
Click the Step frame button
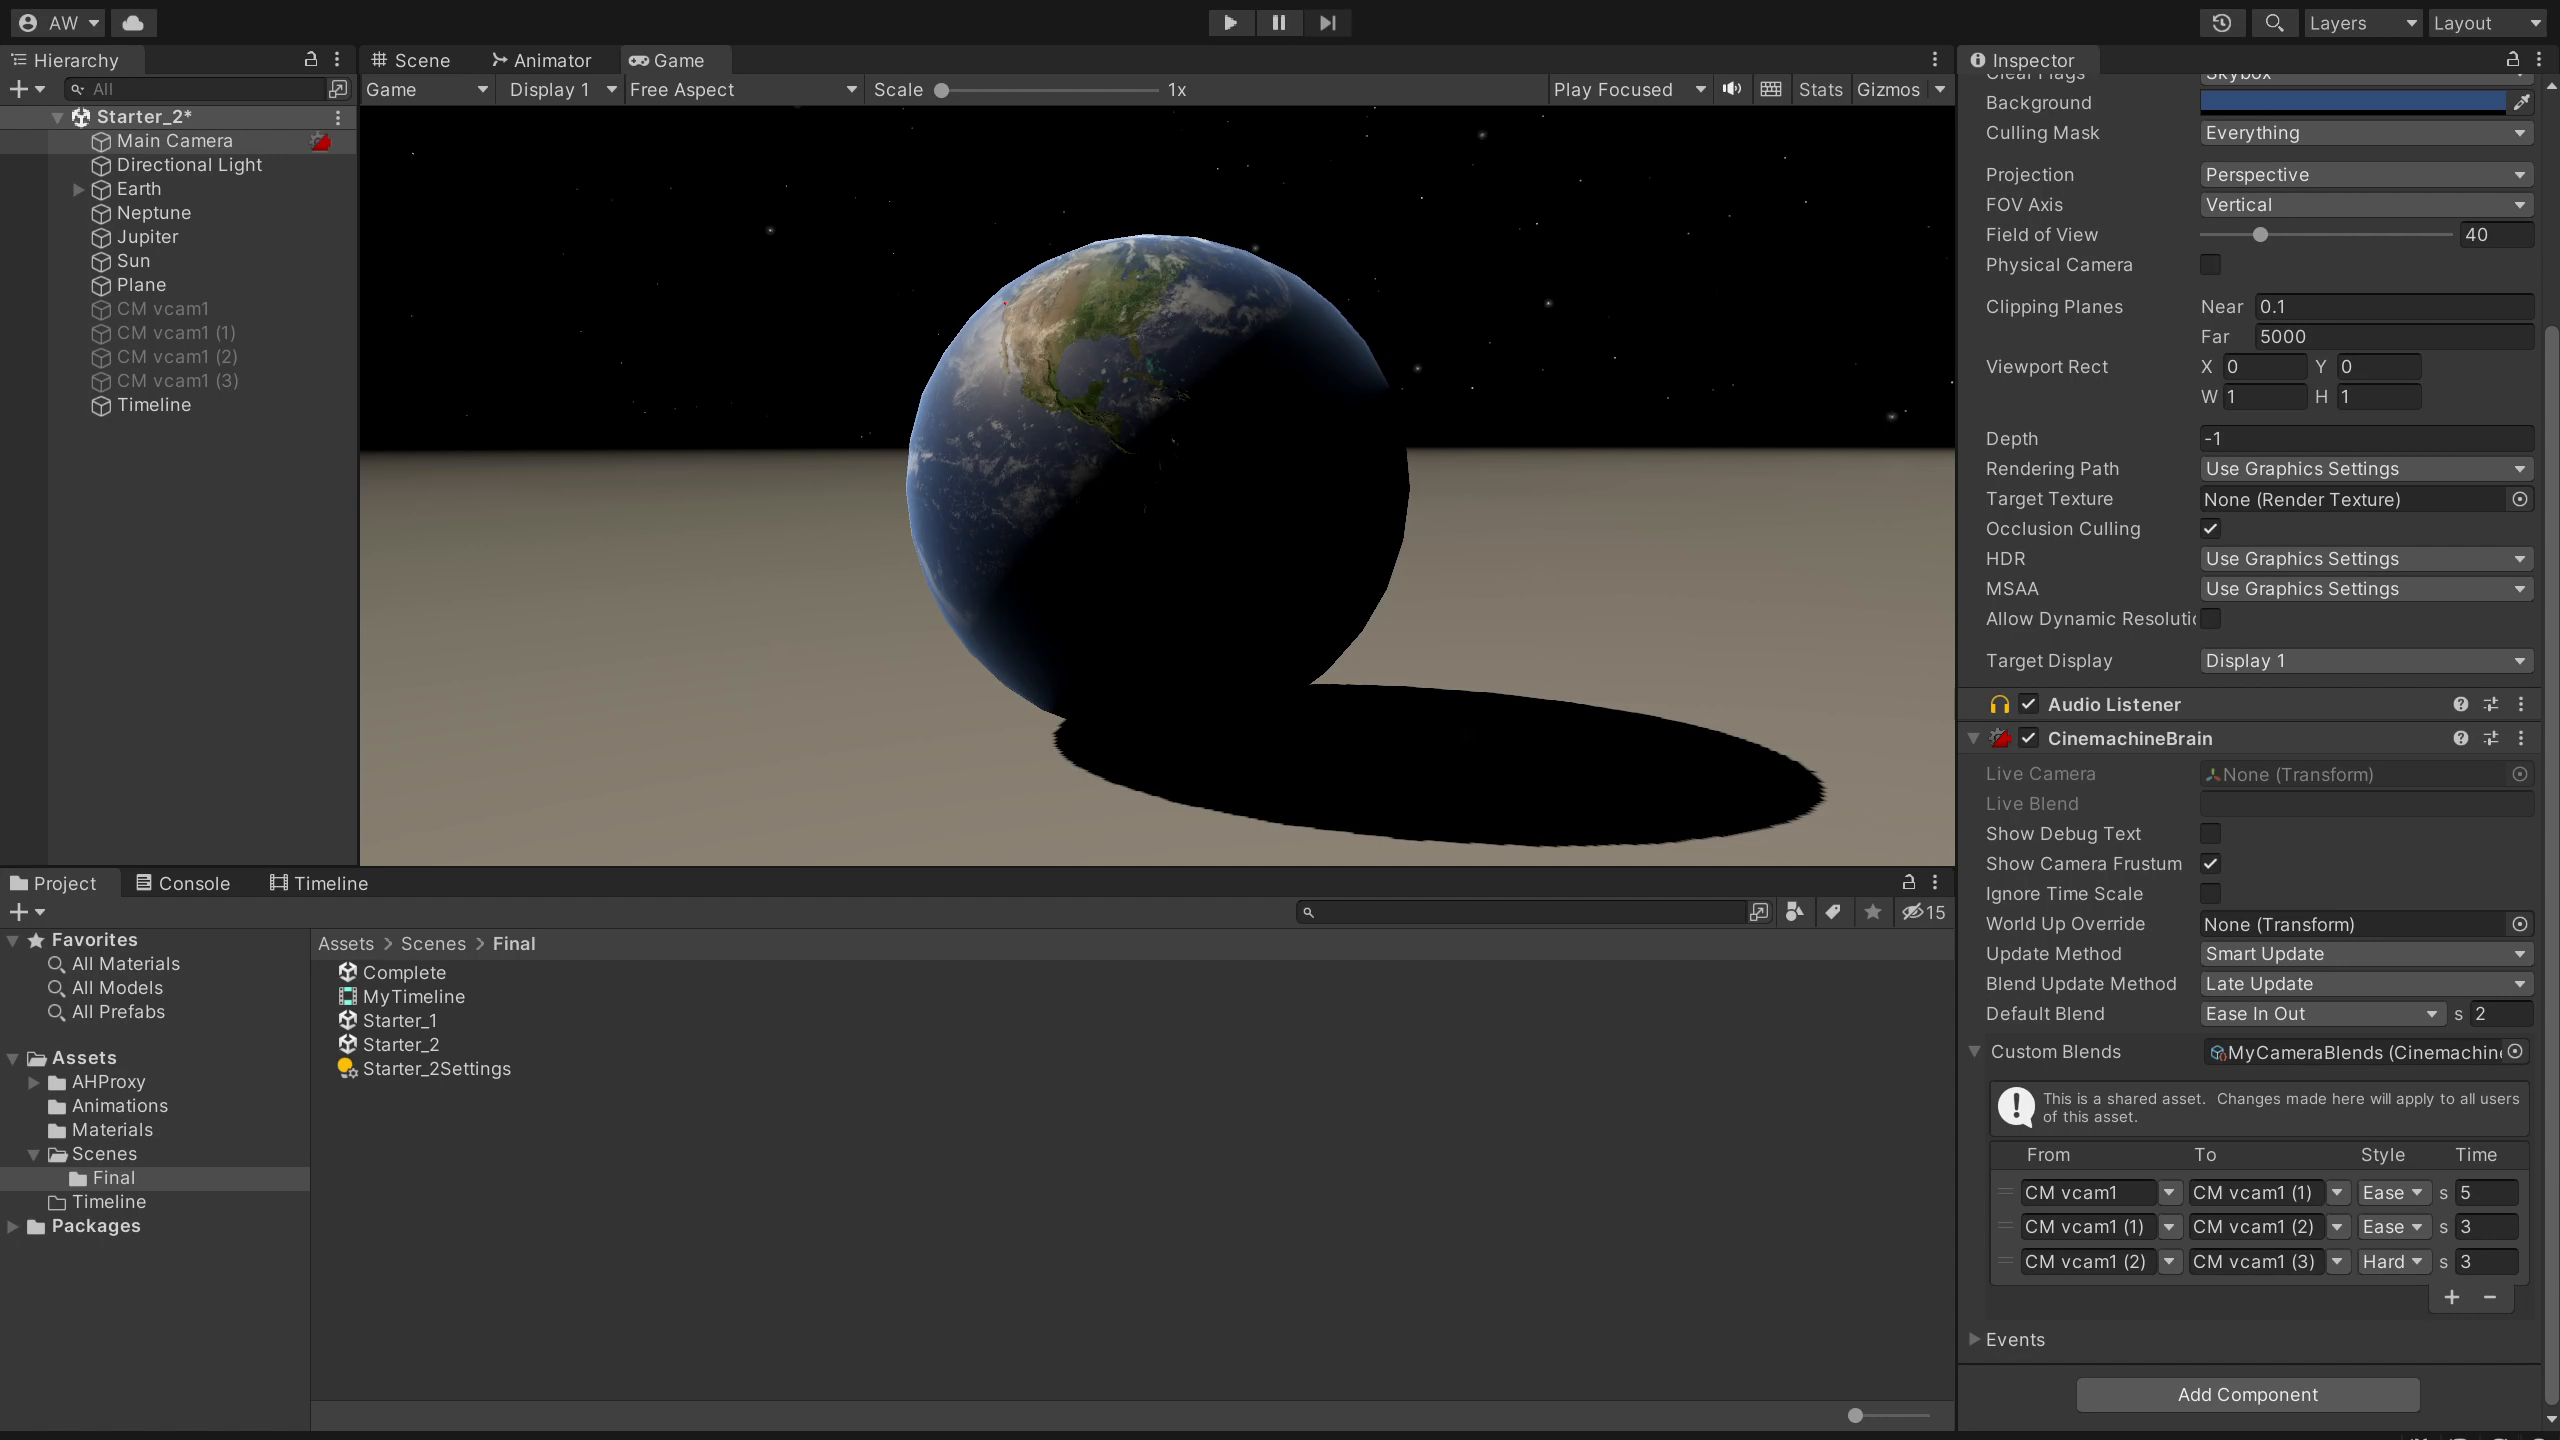(x=1327, y=23)
